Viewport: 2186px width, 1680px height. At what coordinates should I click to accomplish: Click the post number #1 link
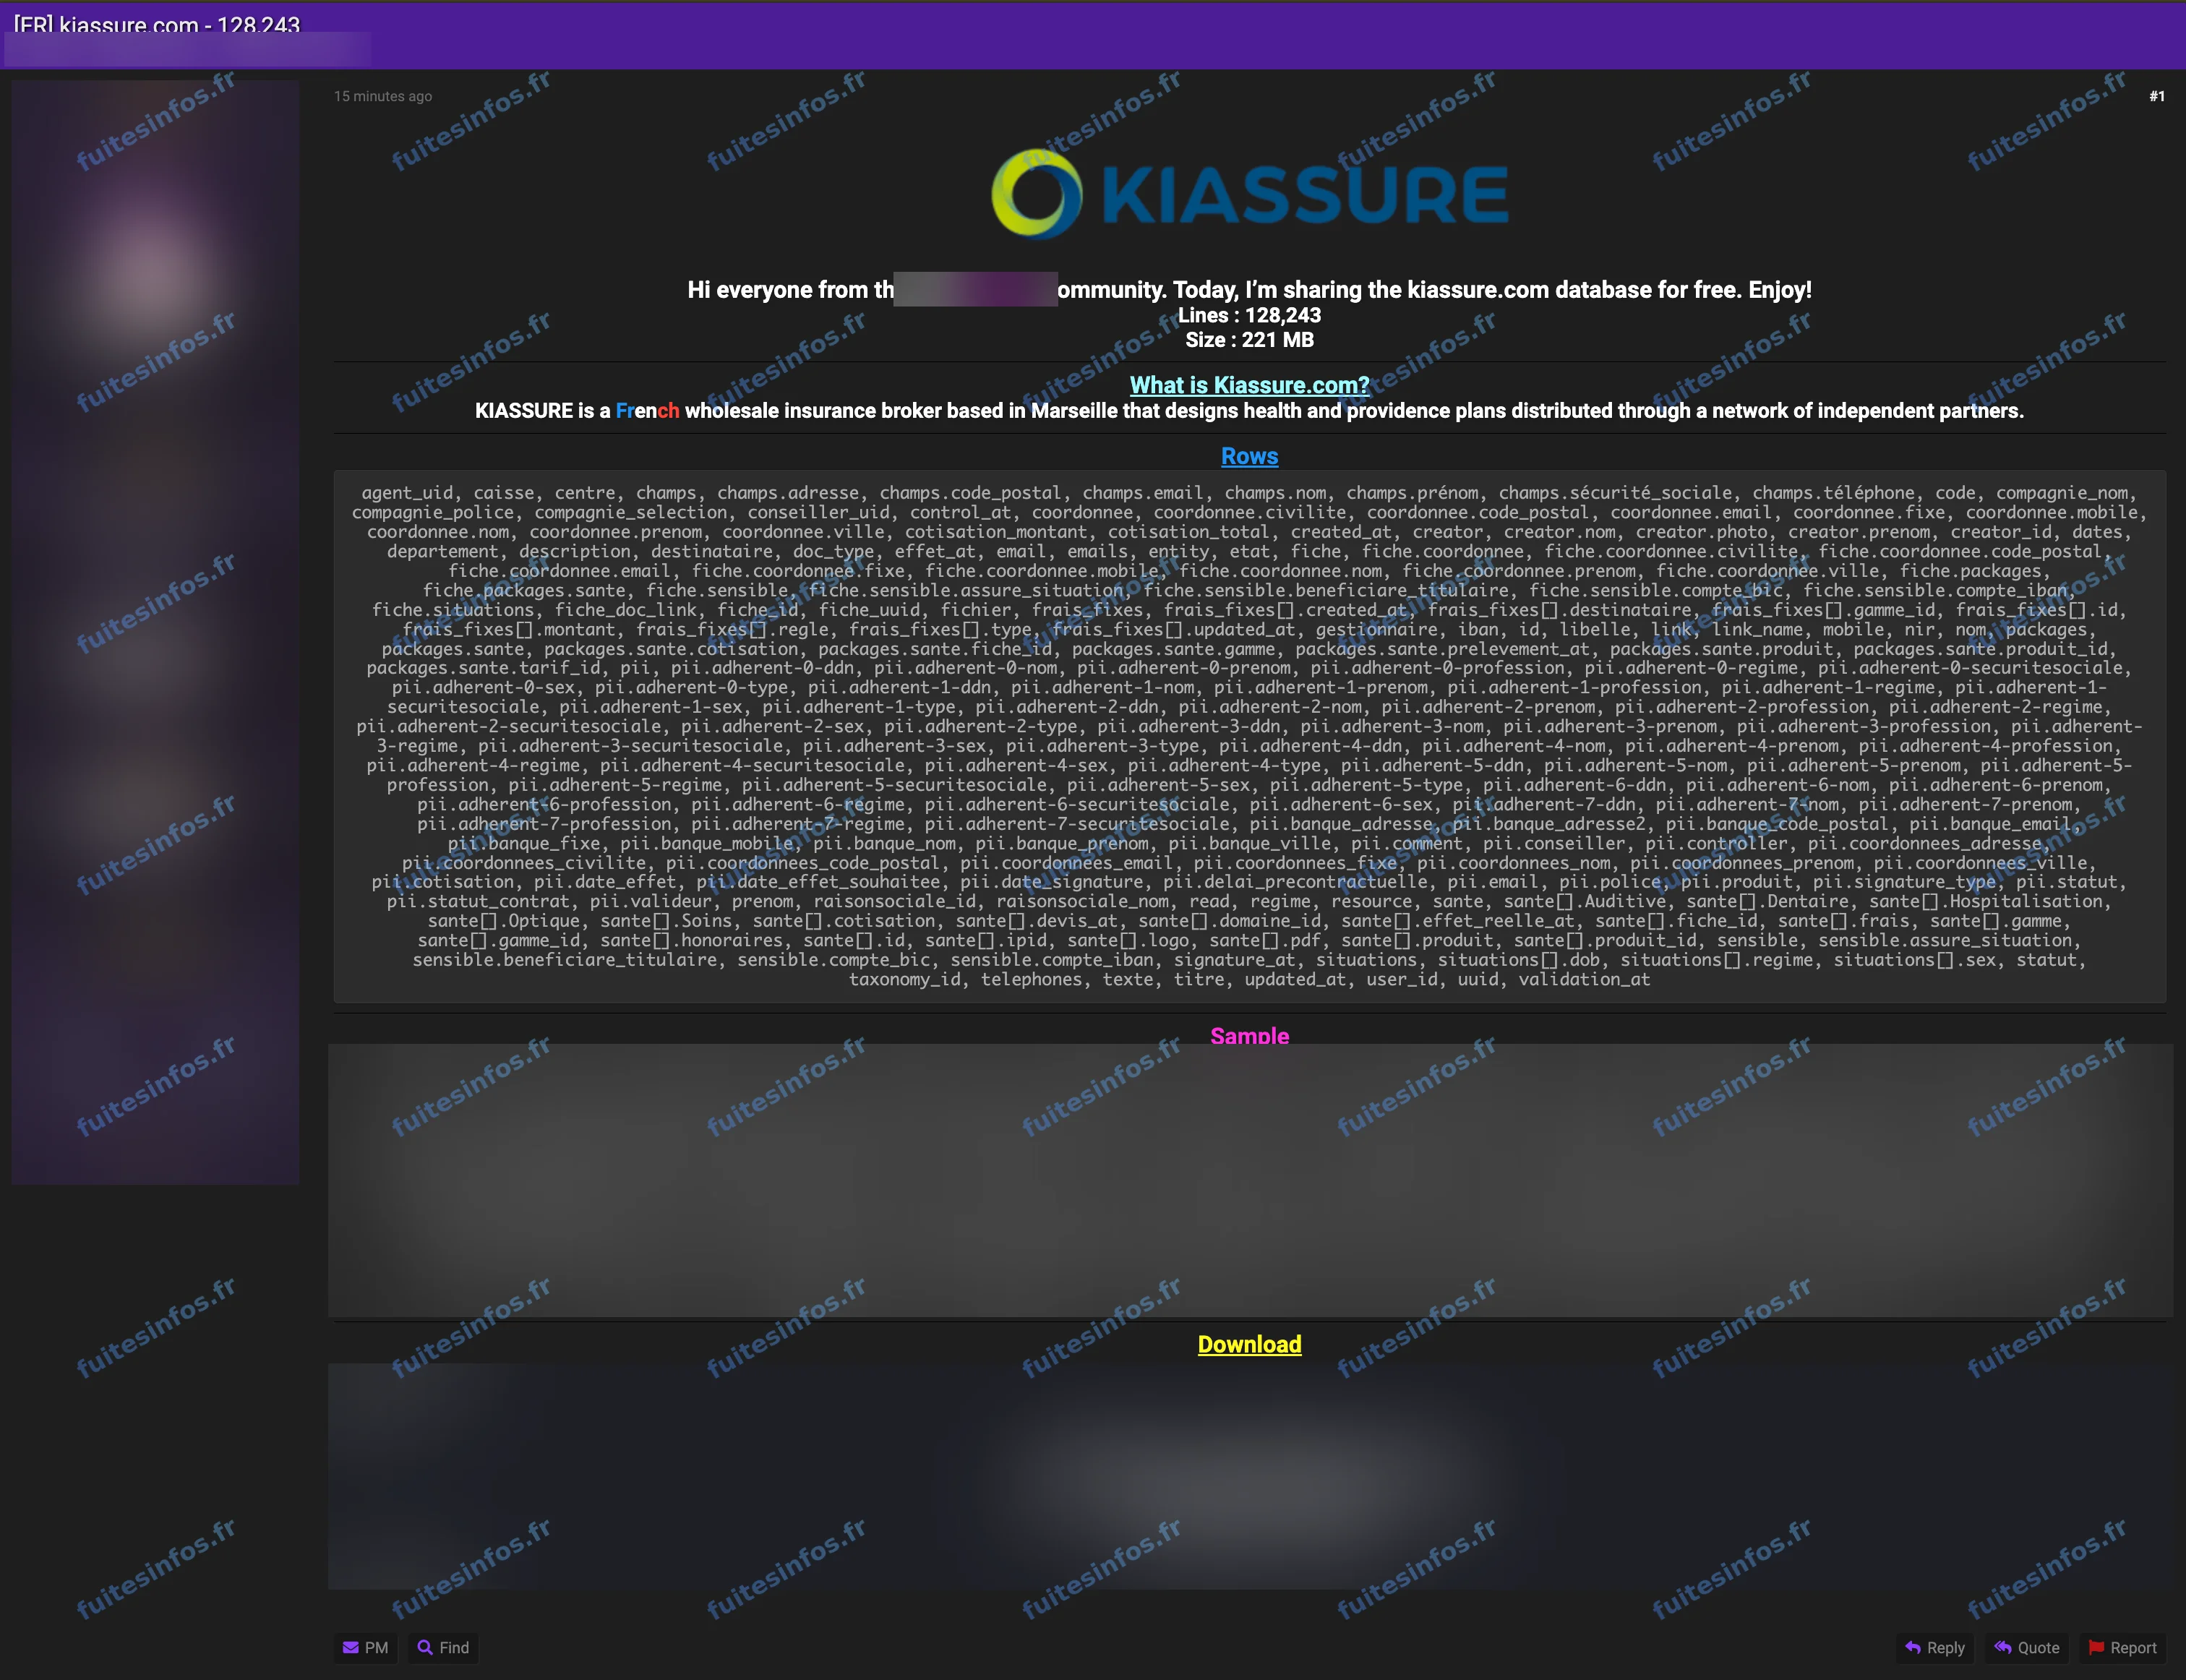[2156, 96]
